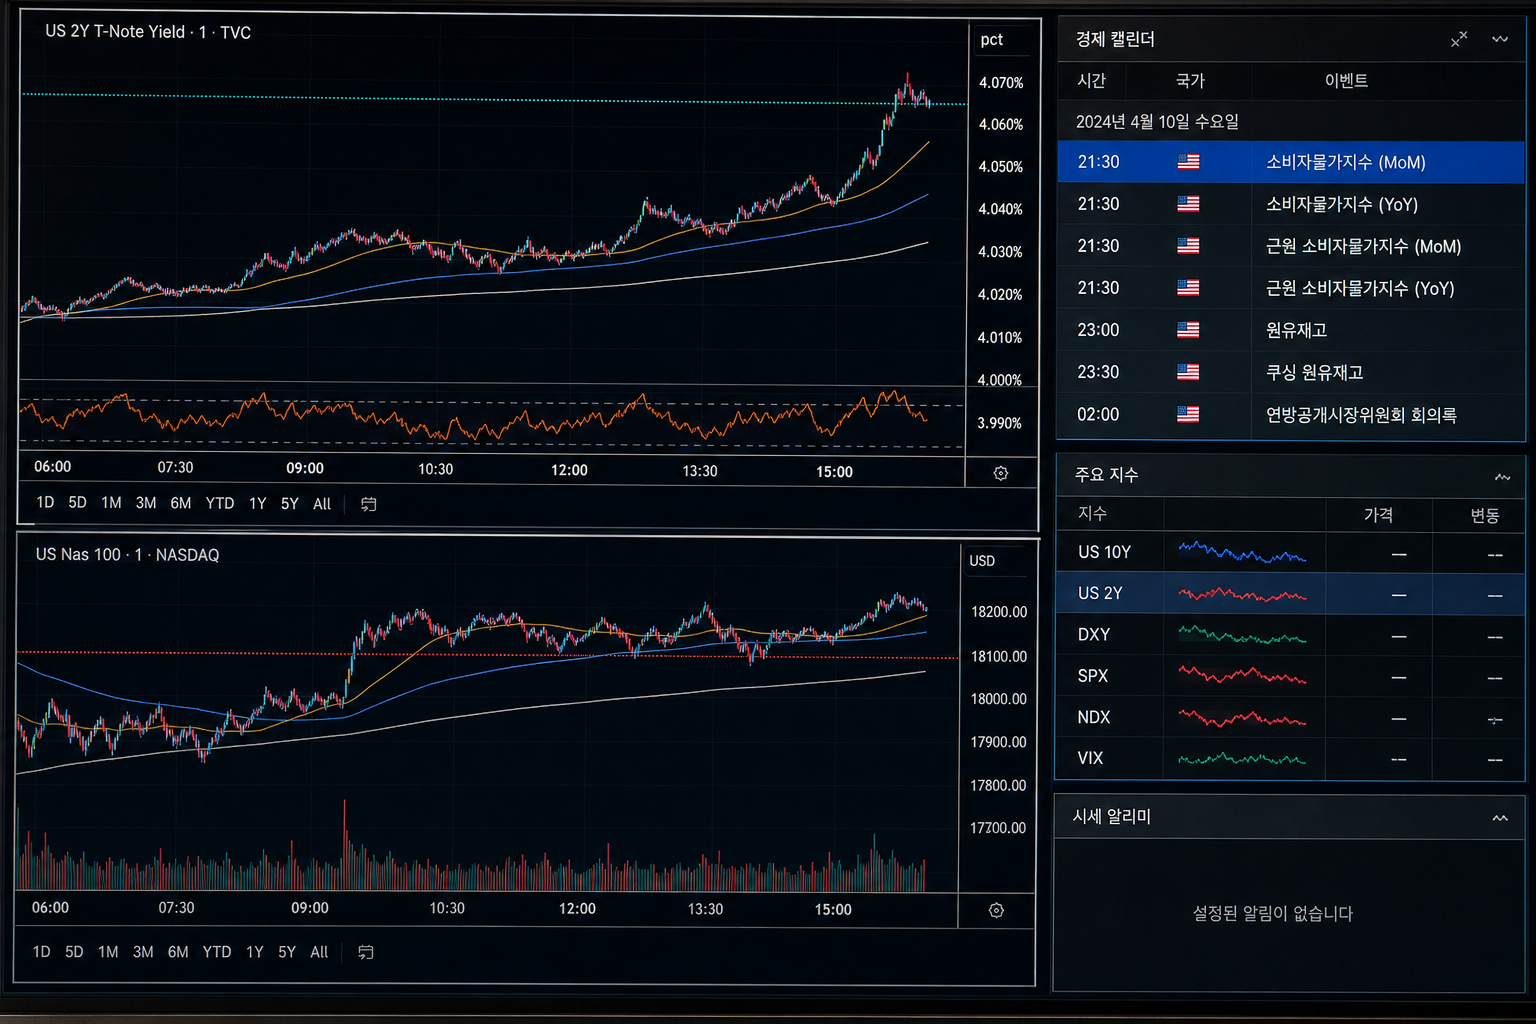1536x1024 pixels.
Task: Select 1D range on US 2Y chart
Action: tap(45, 503)
